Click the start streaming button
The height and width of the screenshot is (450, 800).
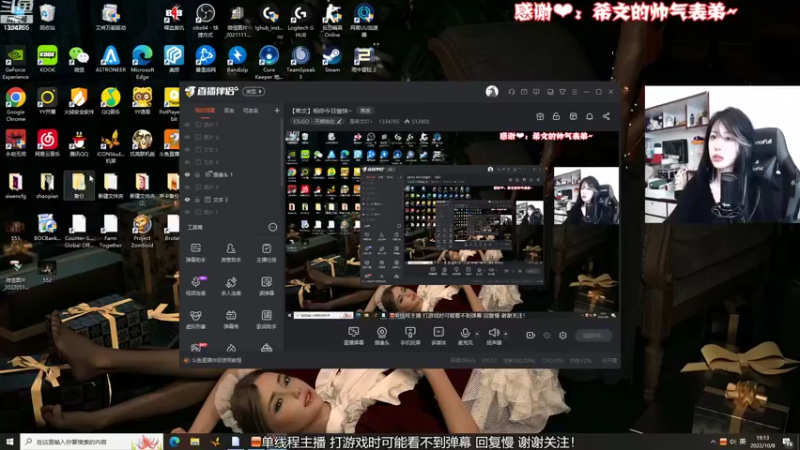[x=594, y=335]
